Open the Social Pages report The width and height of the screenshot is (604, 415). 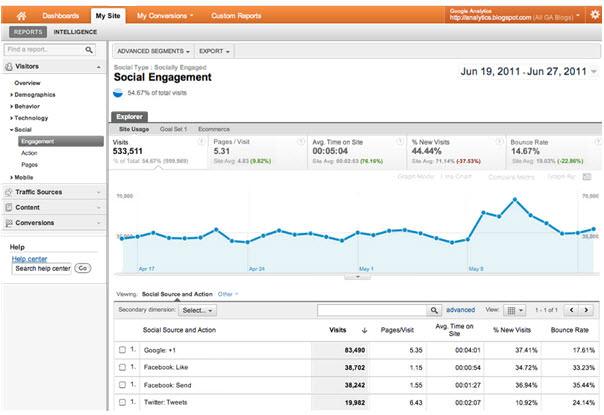[29, 165]
